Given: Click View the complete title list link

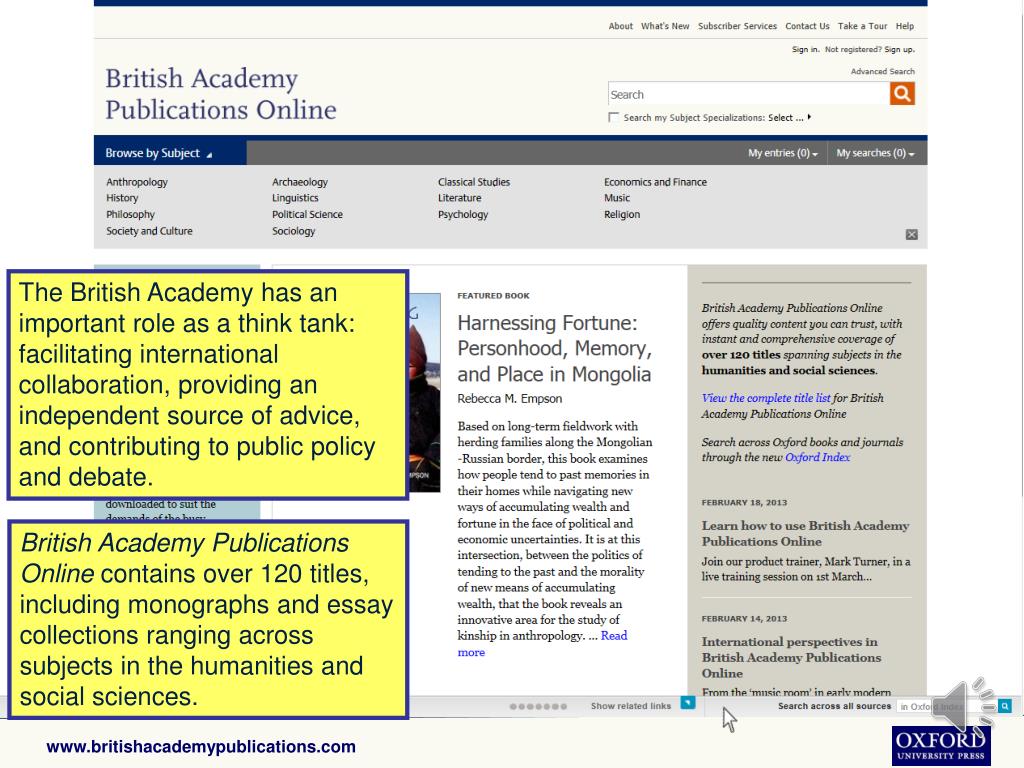Looking at the screenshot, I should (x=766, y=398).
